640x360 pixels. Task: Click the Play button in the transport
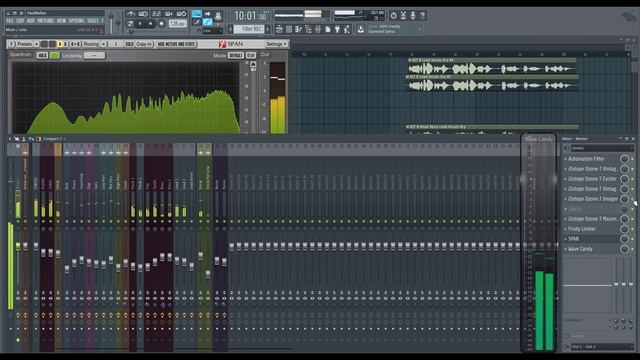click(140, 24)
